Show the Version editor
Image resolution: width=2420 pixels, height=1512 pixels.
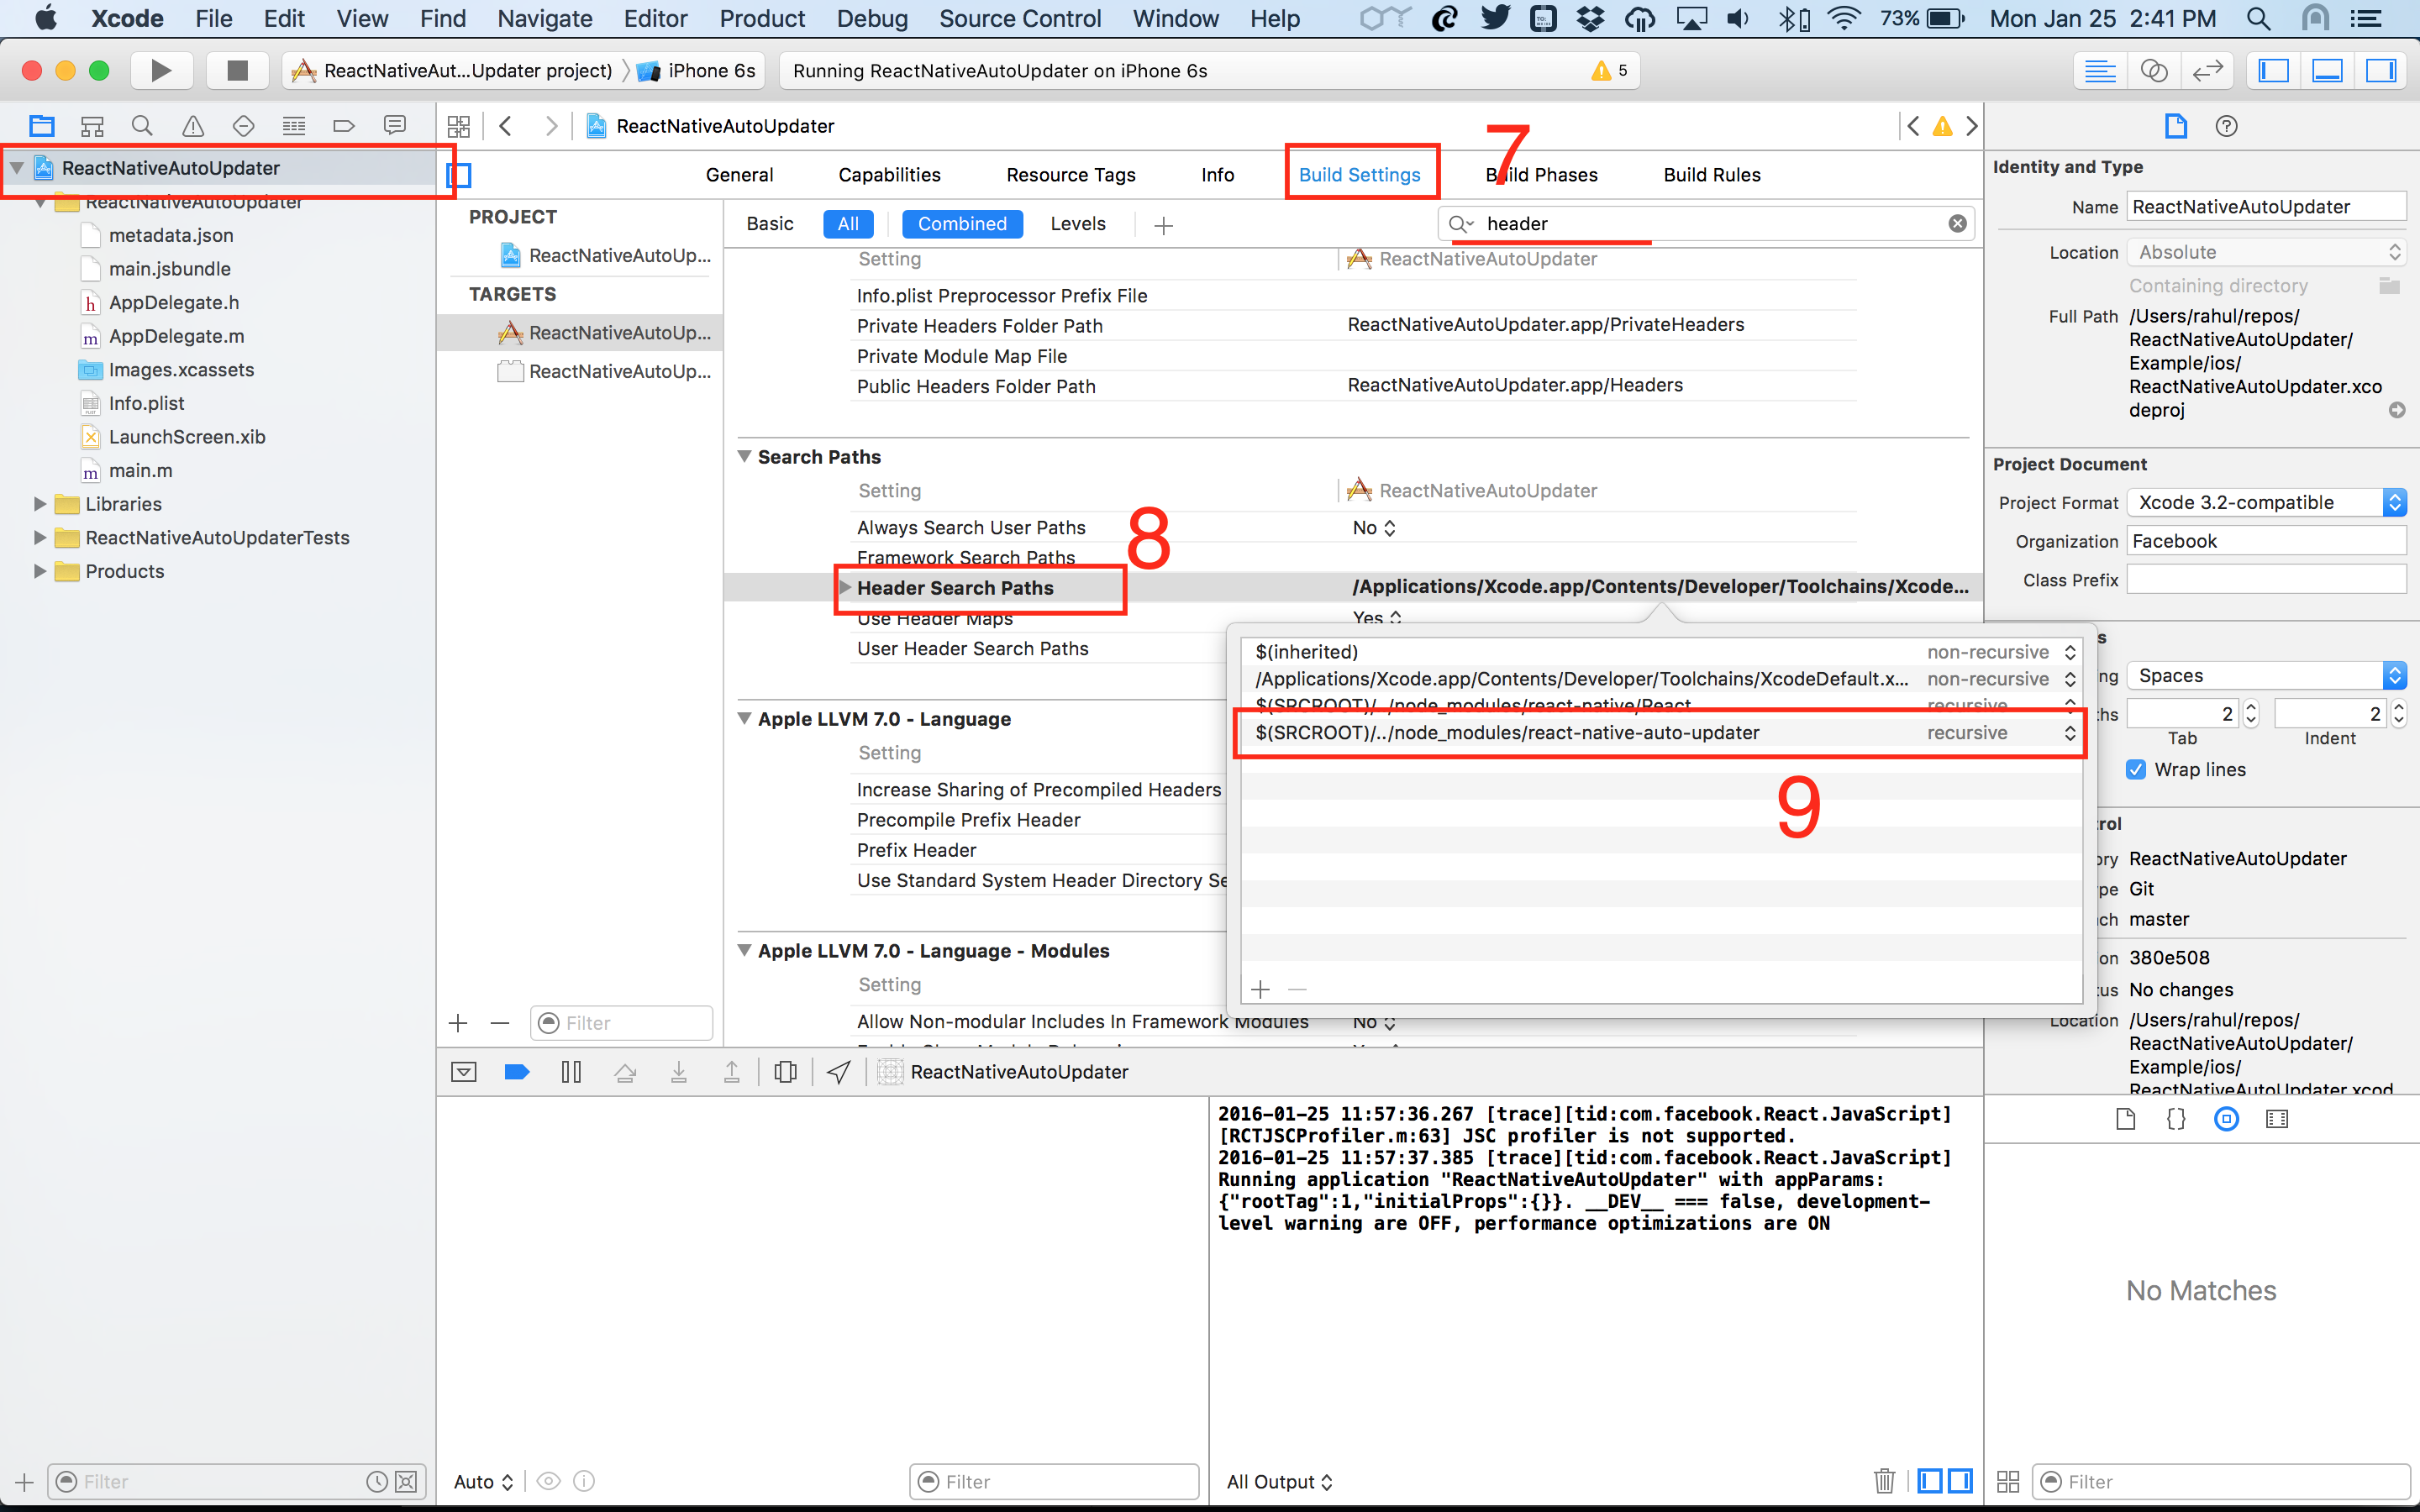2207,70
